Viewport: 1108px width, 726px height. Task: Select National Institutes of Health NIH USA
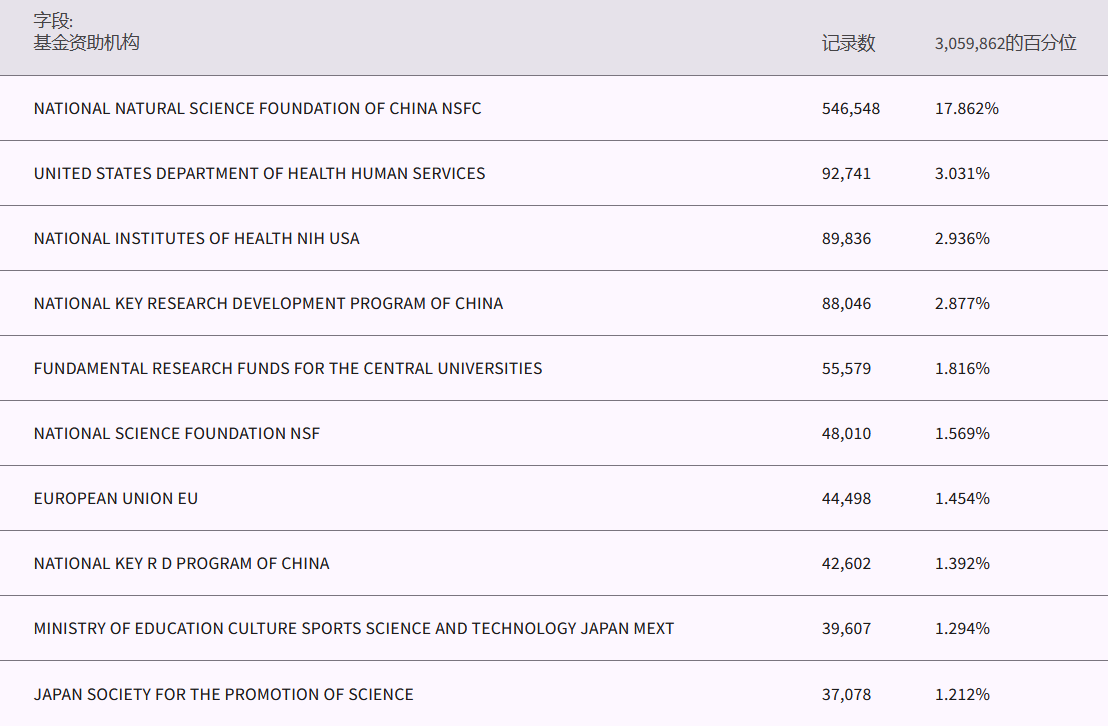(x=196, y=238)
